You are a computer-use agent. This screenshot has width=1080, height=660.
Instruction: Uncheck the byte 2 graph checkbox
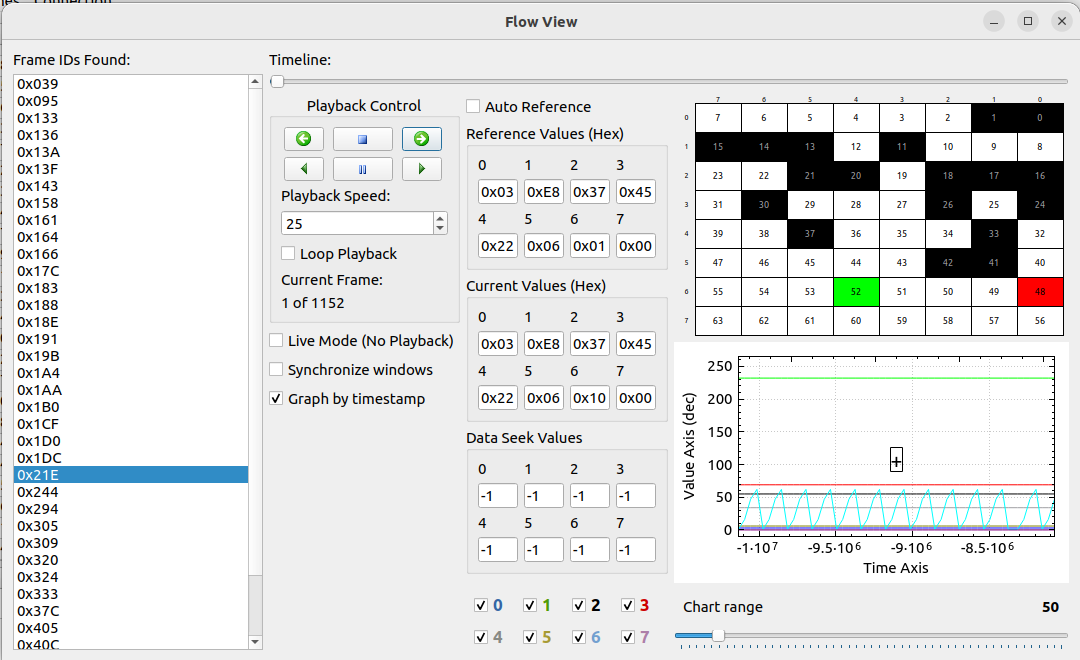(x=579, y=606)
